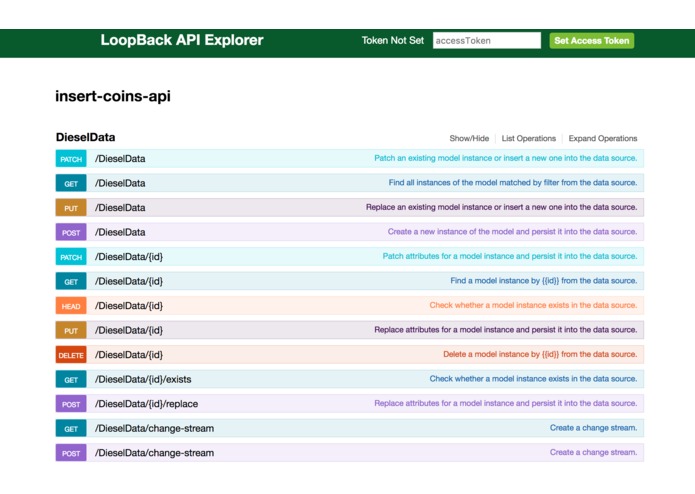Expand the POST /DieselData path link

pyautogui.click(x=120, y=232)
